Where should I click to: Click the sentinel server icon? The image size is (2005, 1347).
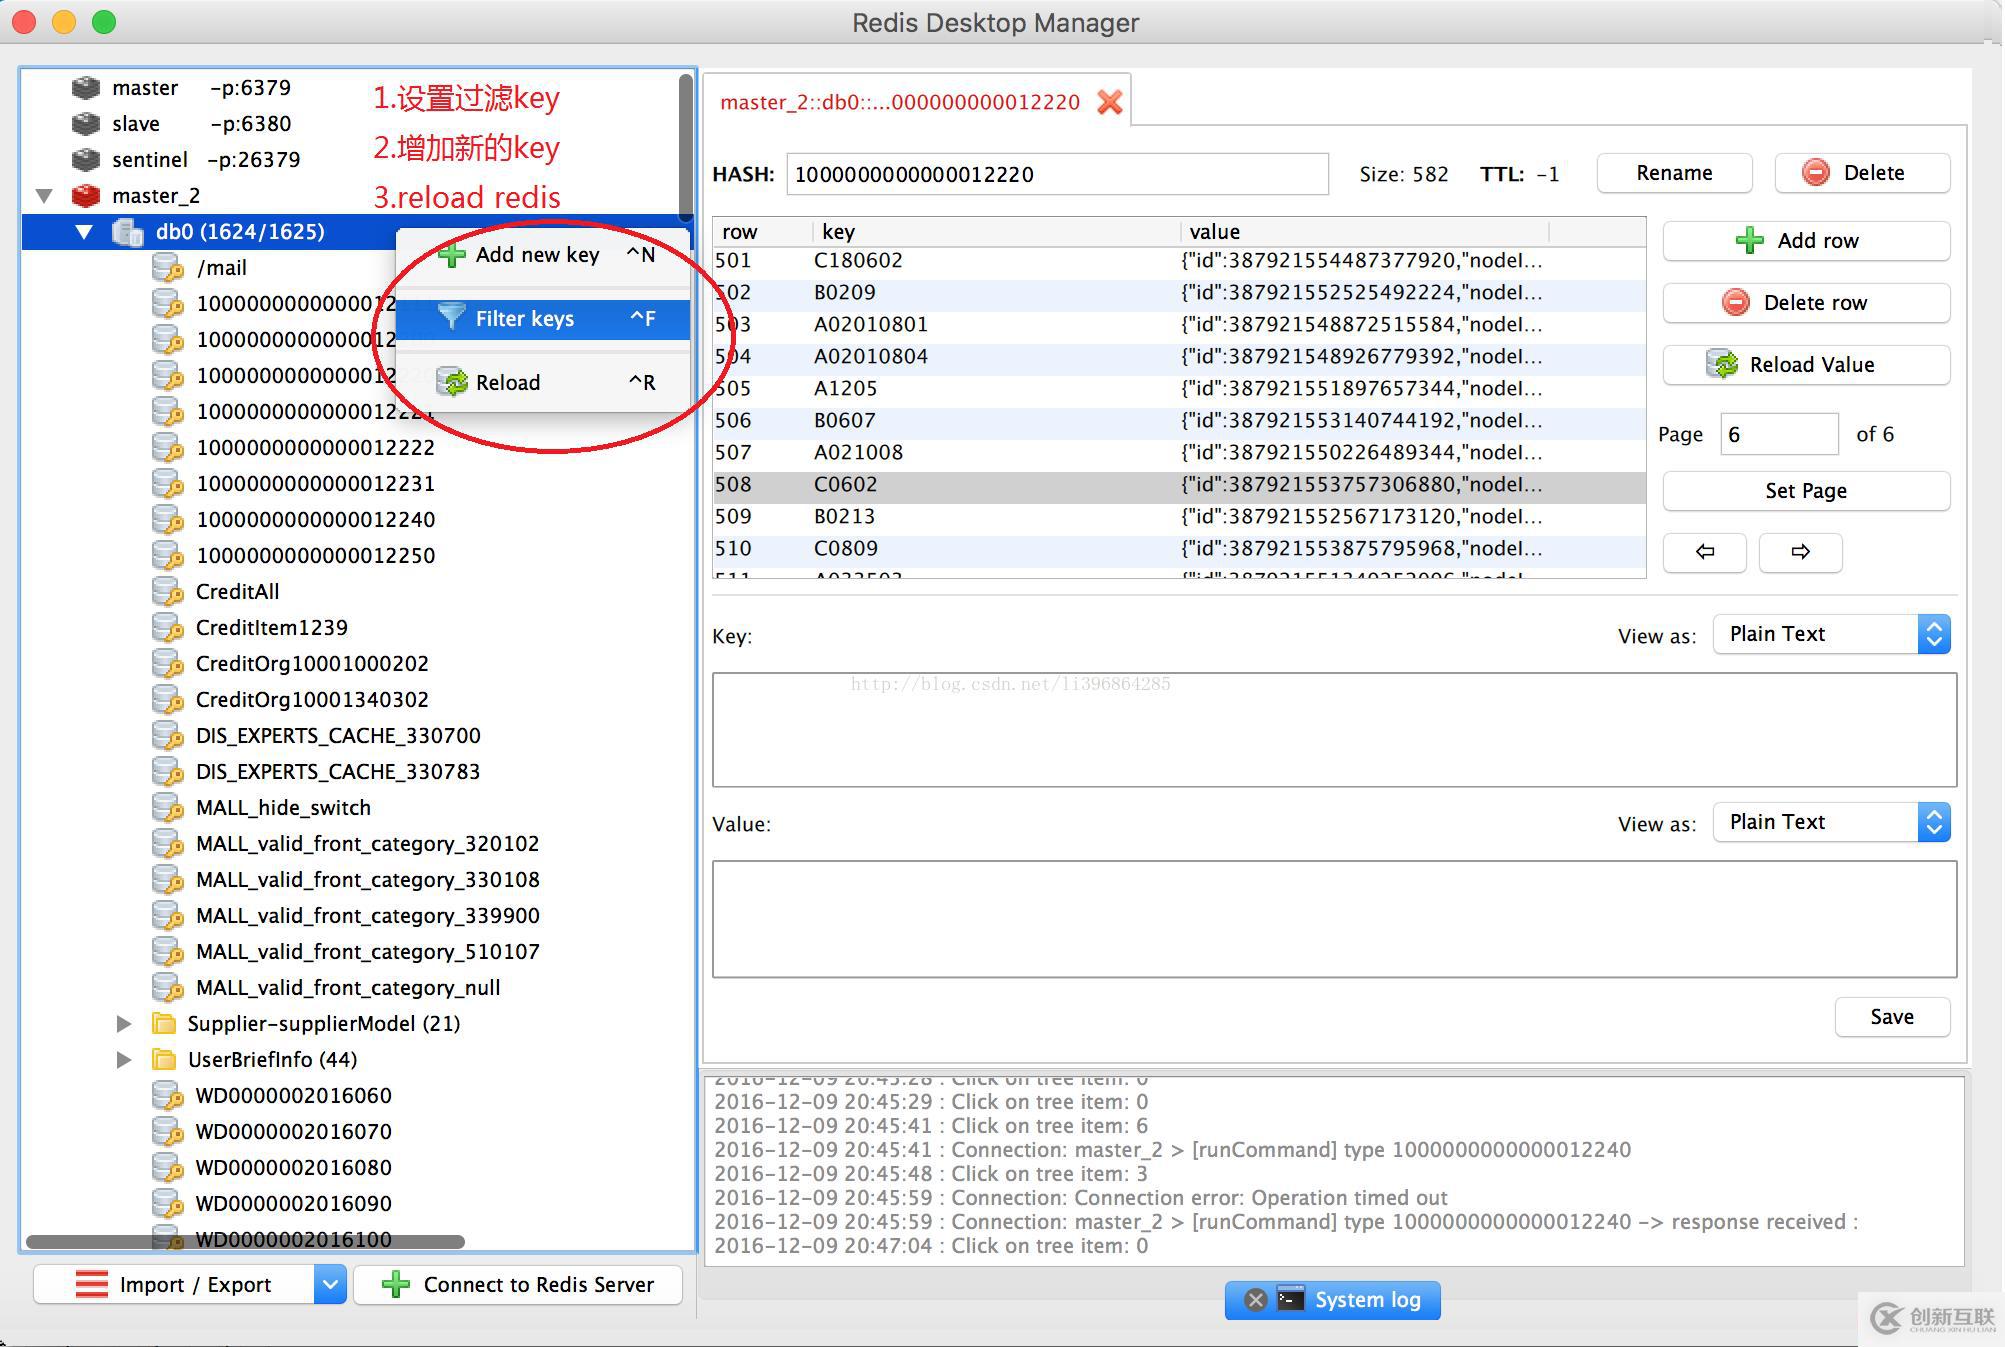(x=86, y=159)
